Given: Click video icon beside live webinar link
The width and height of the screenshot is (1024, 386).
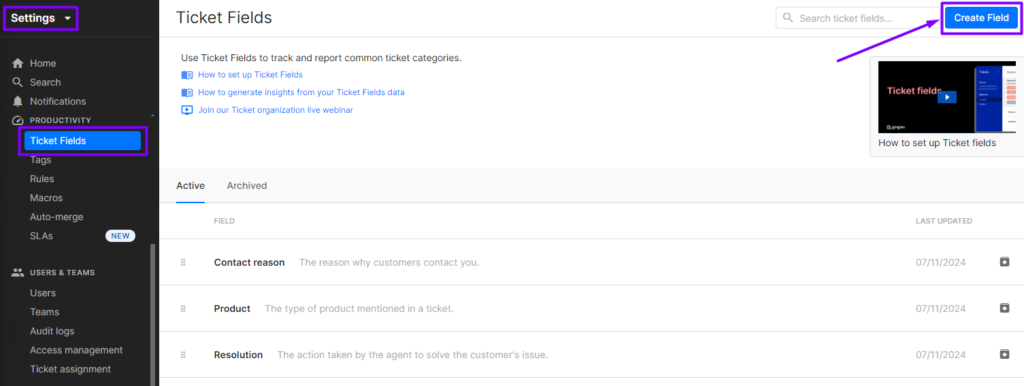Looking at the screenshot, I should 187,110.
